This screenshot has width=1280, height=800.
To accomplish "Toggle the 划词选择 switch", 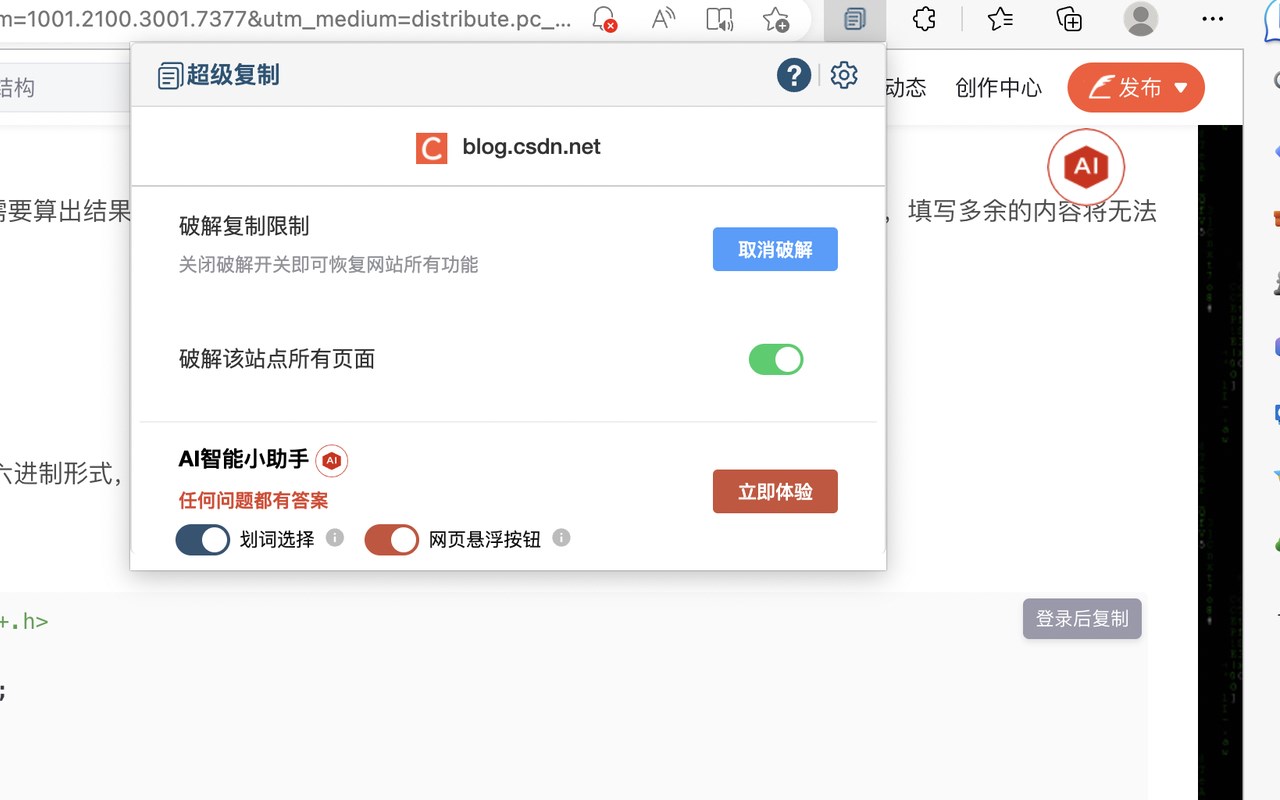I will pyautogui.click(x=203, y=540).
